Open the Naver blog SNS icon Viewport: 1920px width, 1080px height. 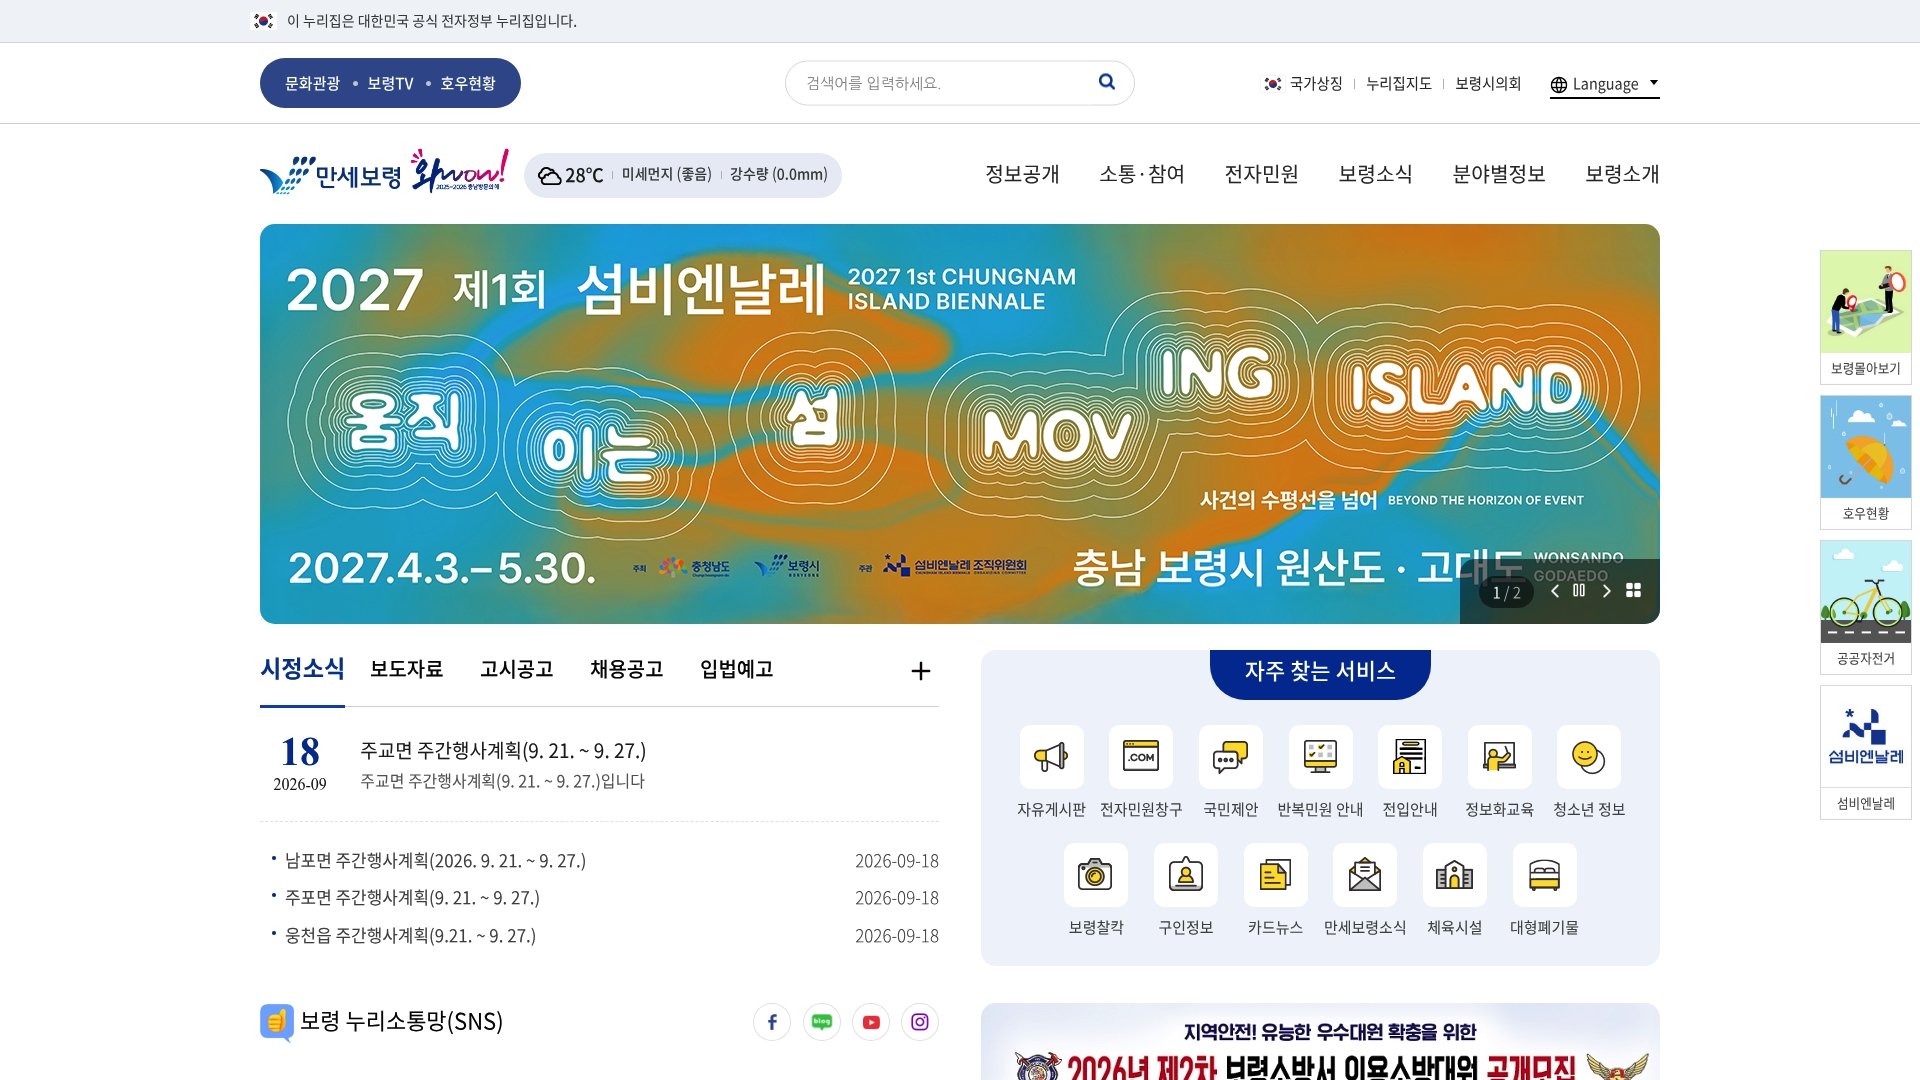tap(822, 1022)
